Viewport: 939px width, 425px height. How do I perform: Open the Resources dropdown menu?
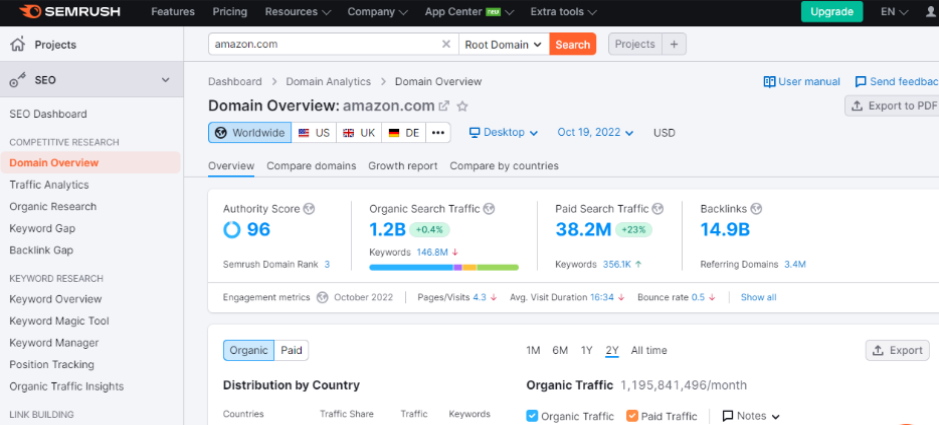click(x=298, y=11)
